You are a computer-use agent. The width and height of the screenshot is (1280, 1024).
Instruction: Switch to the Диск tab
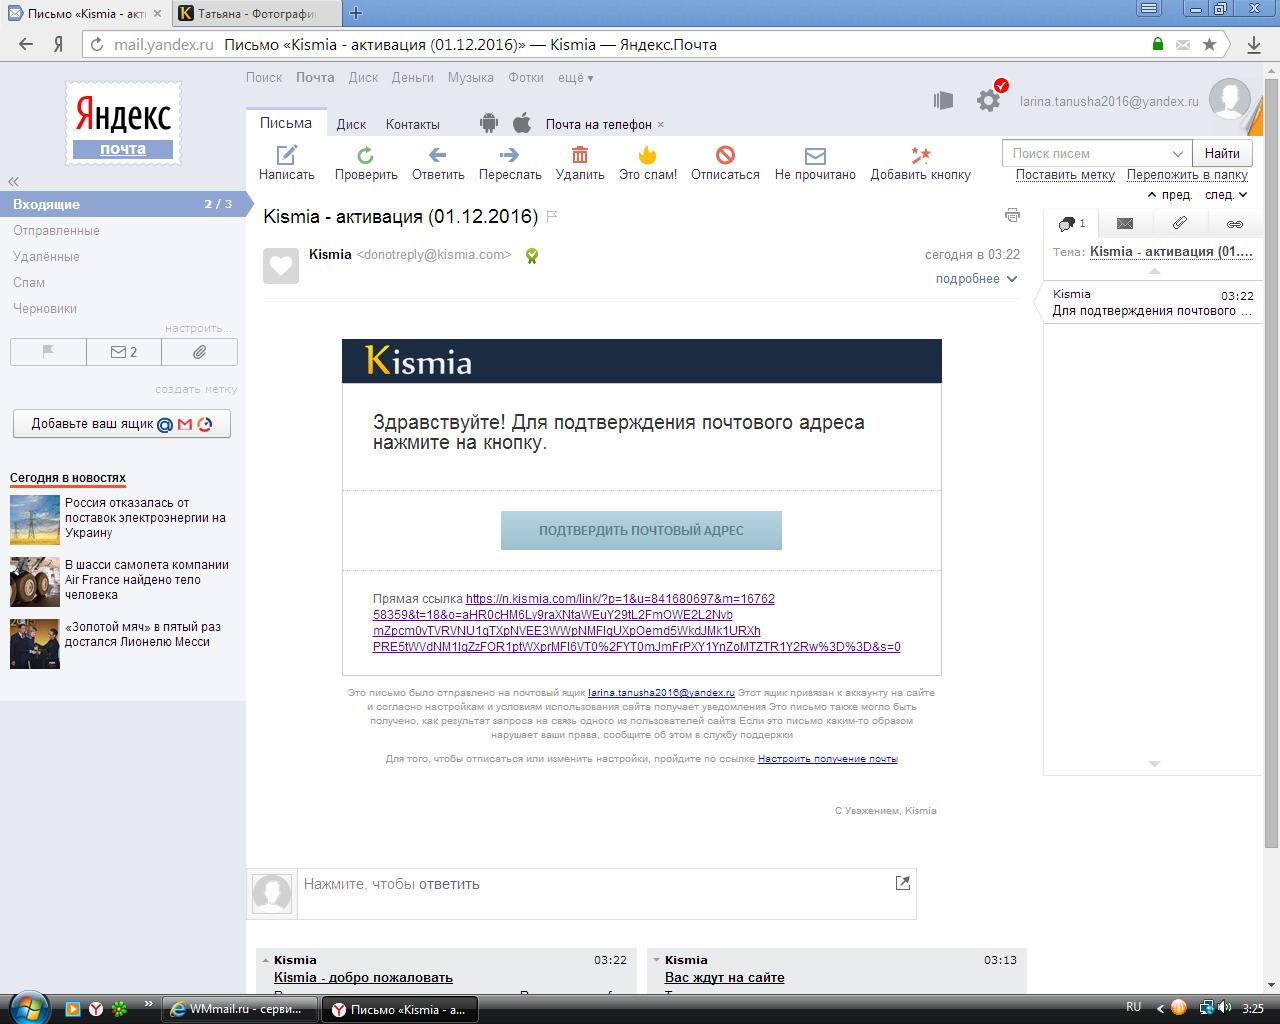(x=351, y=125)
